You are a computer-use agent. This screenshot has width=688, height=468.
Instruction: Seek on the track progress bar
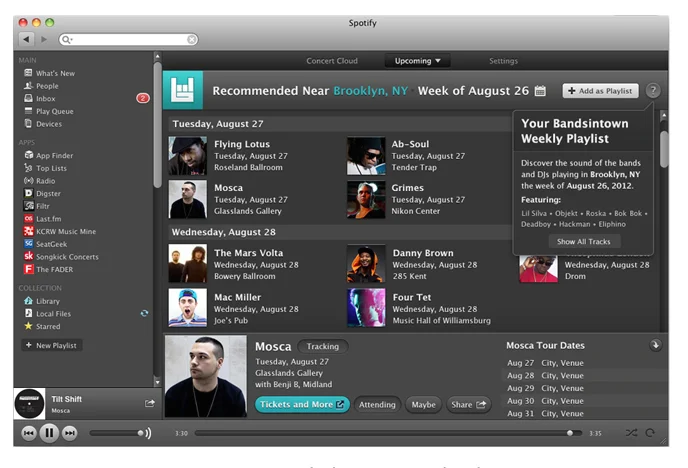click(x=388, y=433)
